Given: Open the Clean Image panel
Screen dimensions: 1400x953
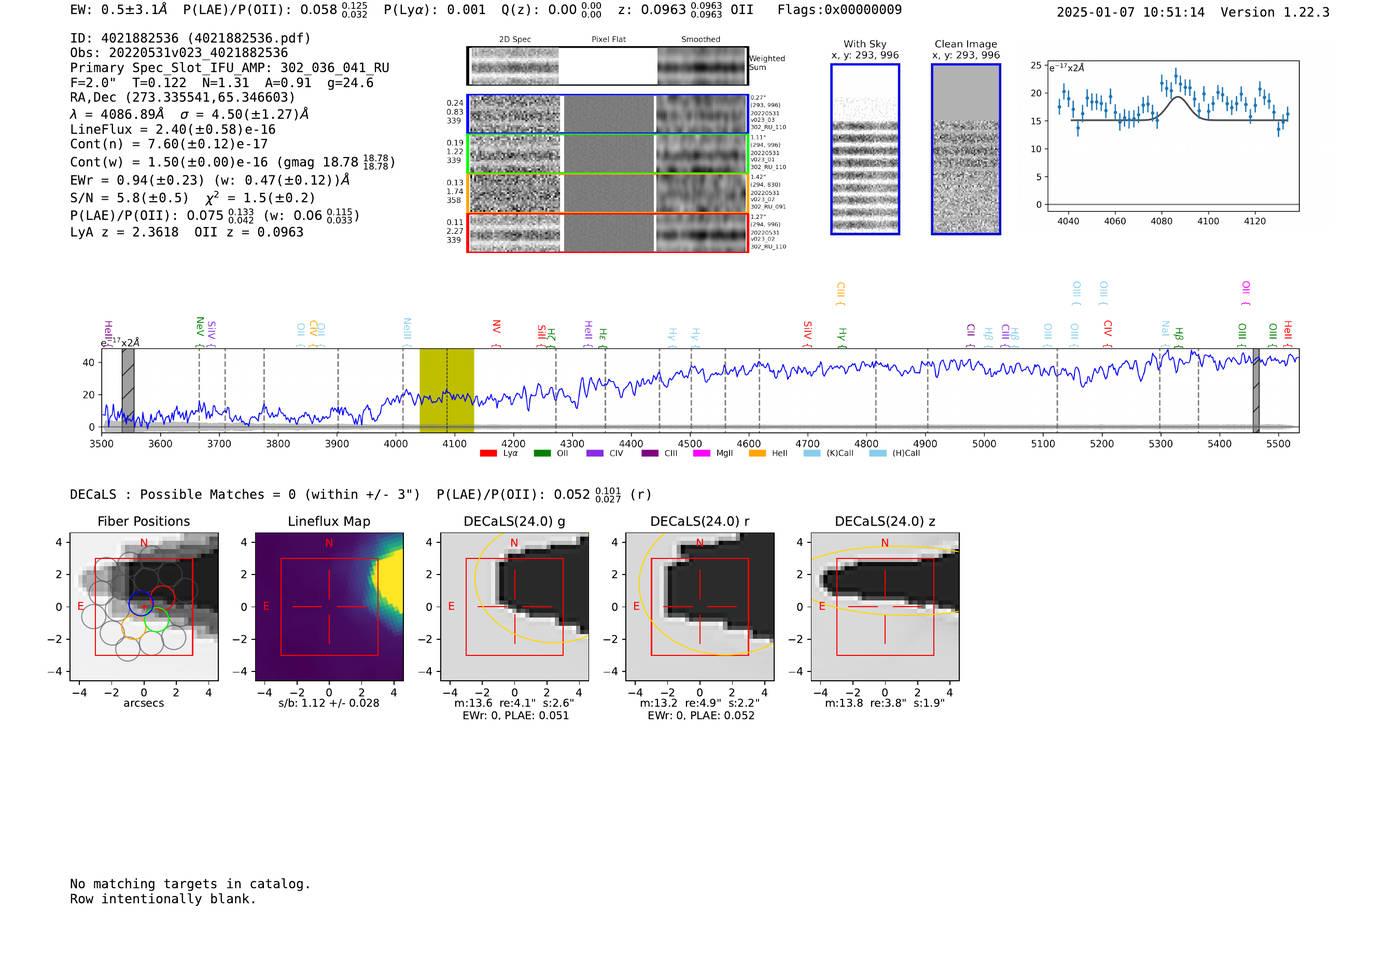Looking at the screenshot, I should pyautogui.click(x=966, y=149).
